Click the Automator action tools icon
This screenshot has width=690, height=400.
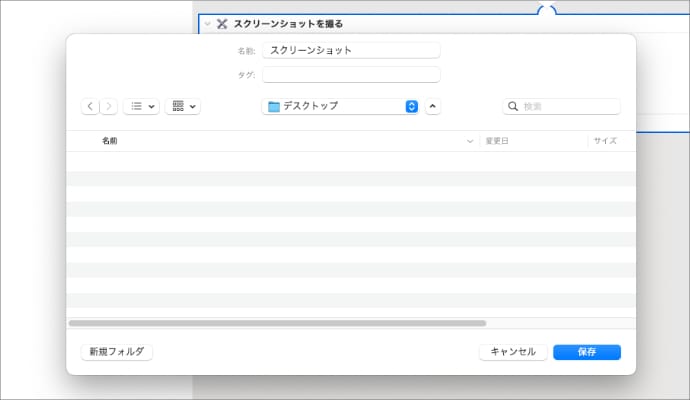click(x=222, y=23)
